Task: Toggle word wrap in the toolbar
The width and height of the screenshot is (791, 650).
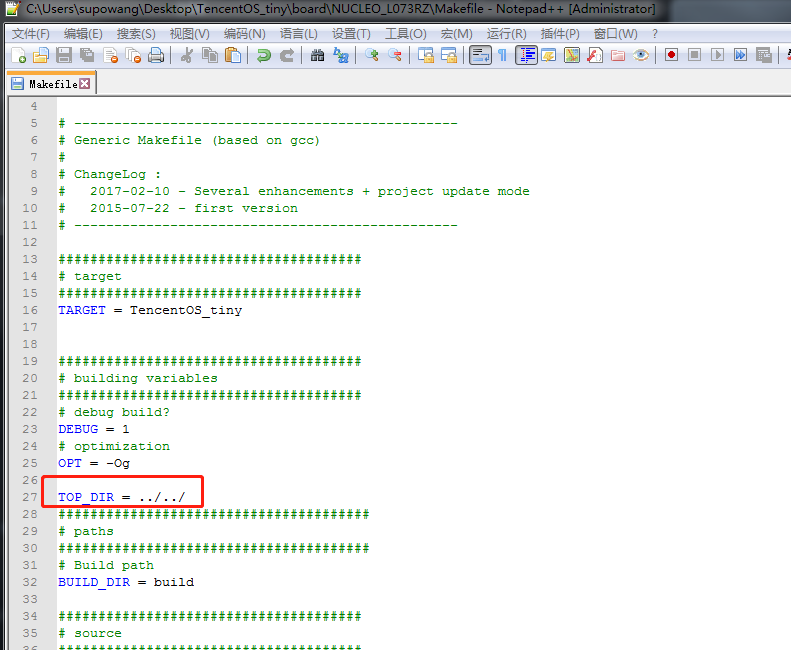Action: coord(480,56)
